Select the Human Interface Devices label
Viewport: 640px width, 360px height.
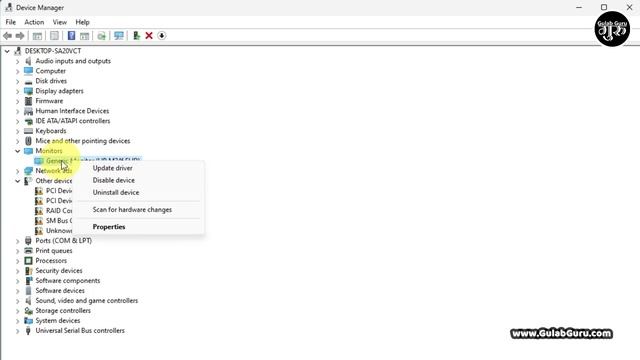pyautogui.click(x=72, y=111)
